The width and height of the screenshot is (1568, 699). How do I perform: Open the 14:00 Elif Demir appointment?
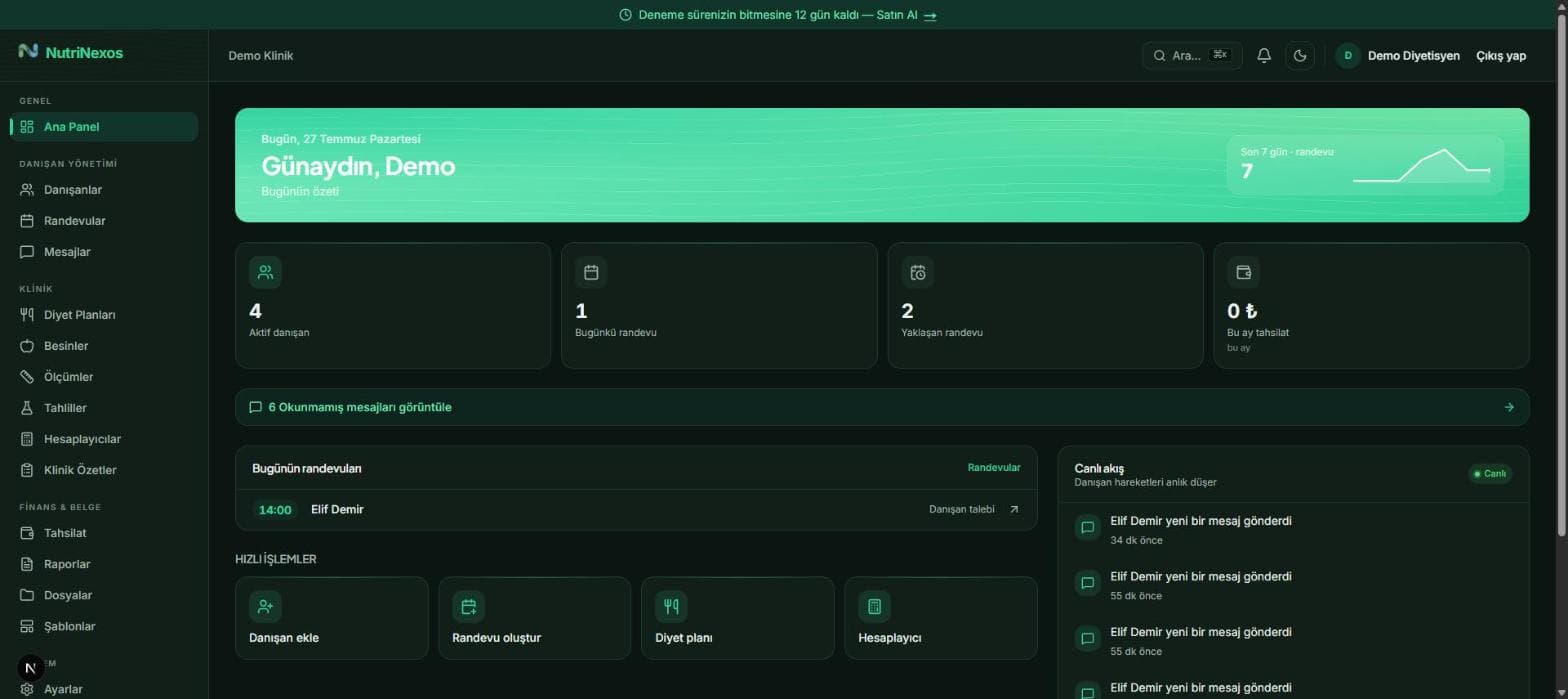636,509
